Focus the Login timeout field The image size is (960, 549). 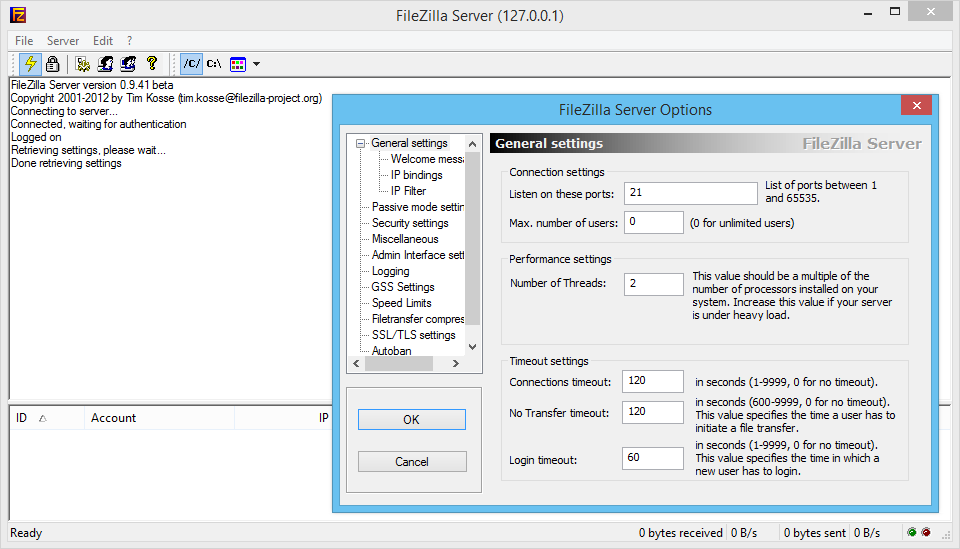(x=653, y=458)
